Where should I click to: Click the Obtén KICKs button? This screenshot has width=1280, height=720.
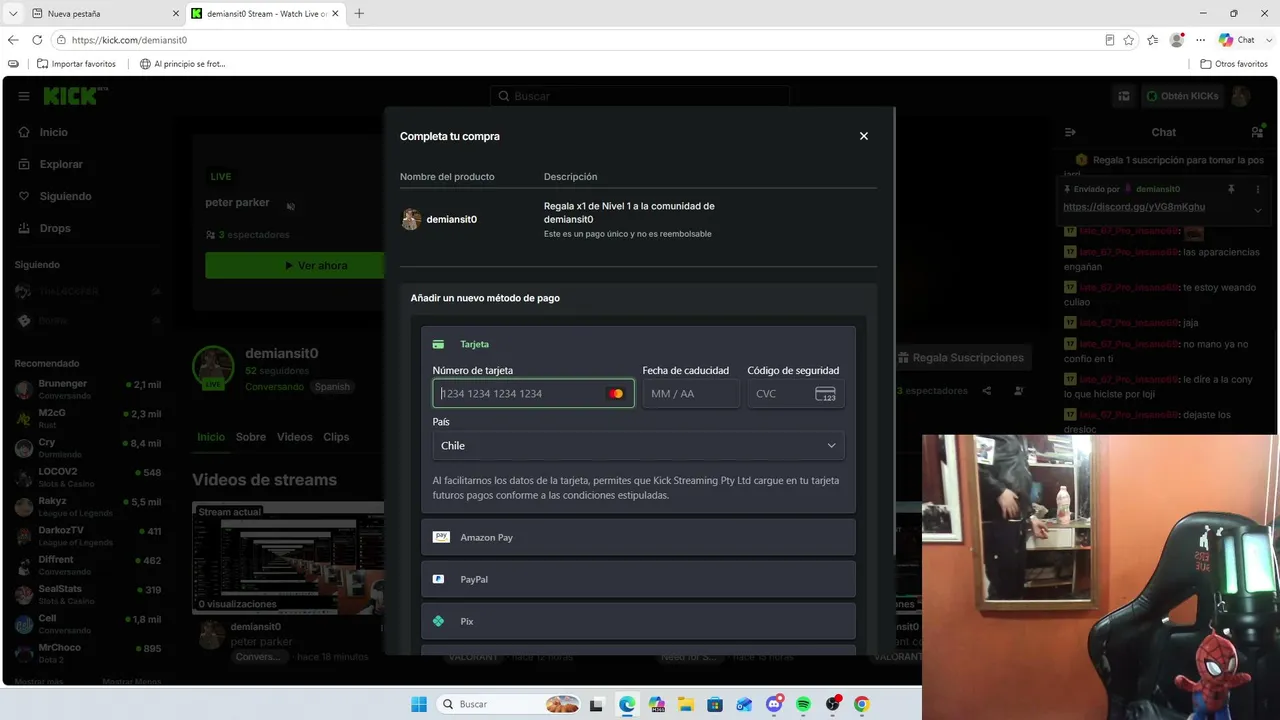click(1182, 96)
